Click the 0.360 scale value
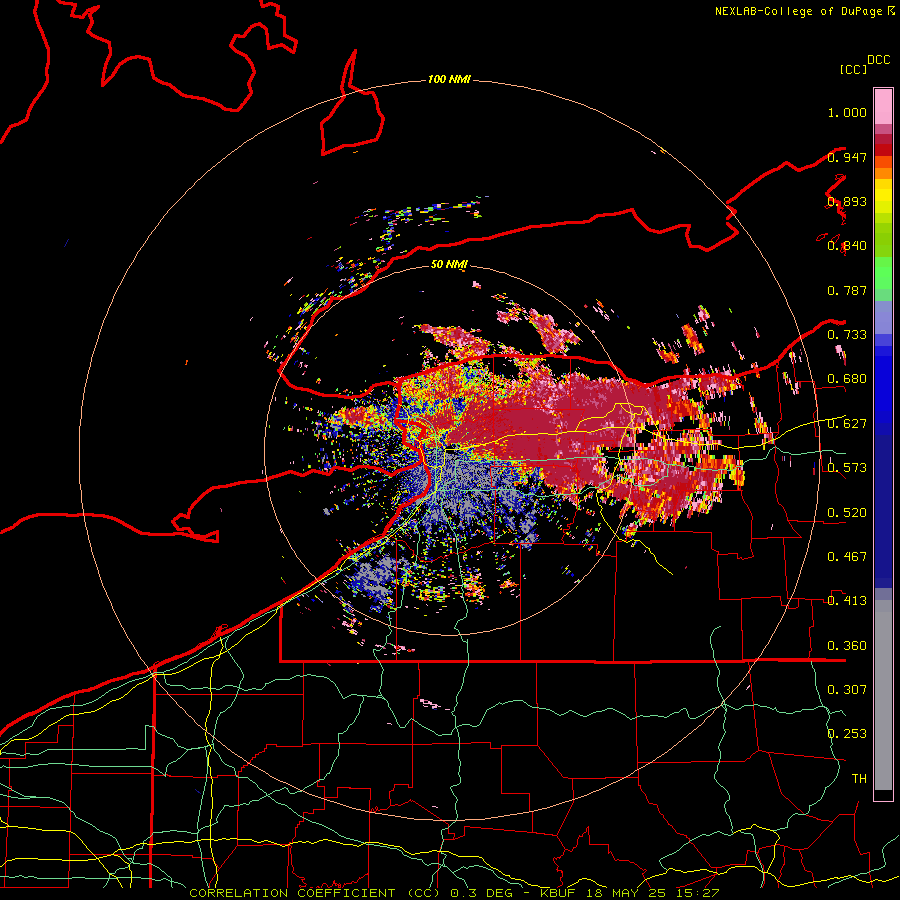Viewport: 900px width, 900px height. [847, 645]
